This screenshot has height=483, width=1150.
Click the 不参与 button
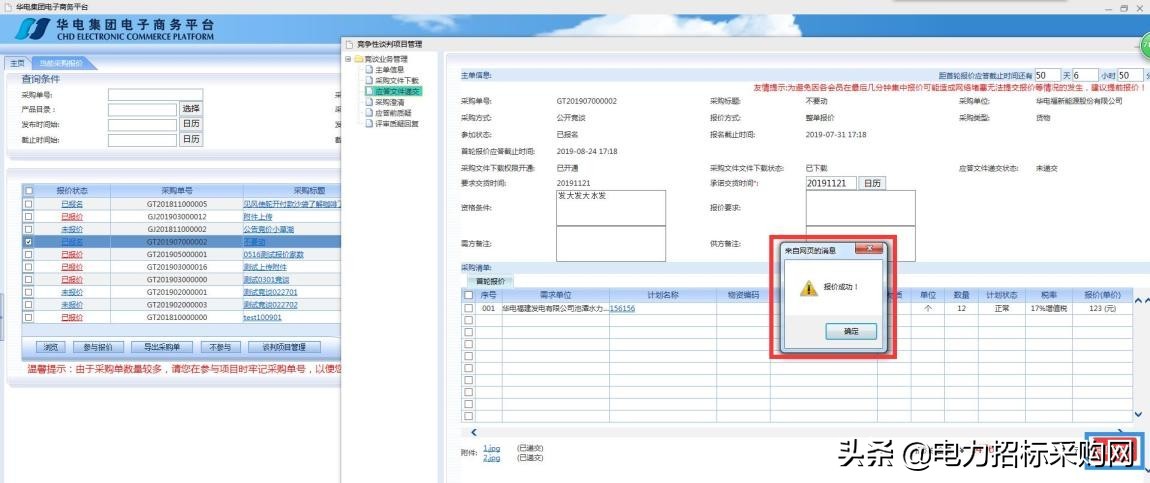click(220, 347)
